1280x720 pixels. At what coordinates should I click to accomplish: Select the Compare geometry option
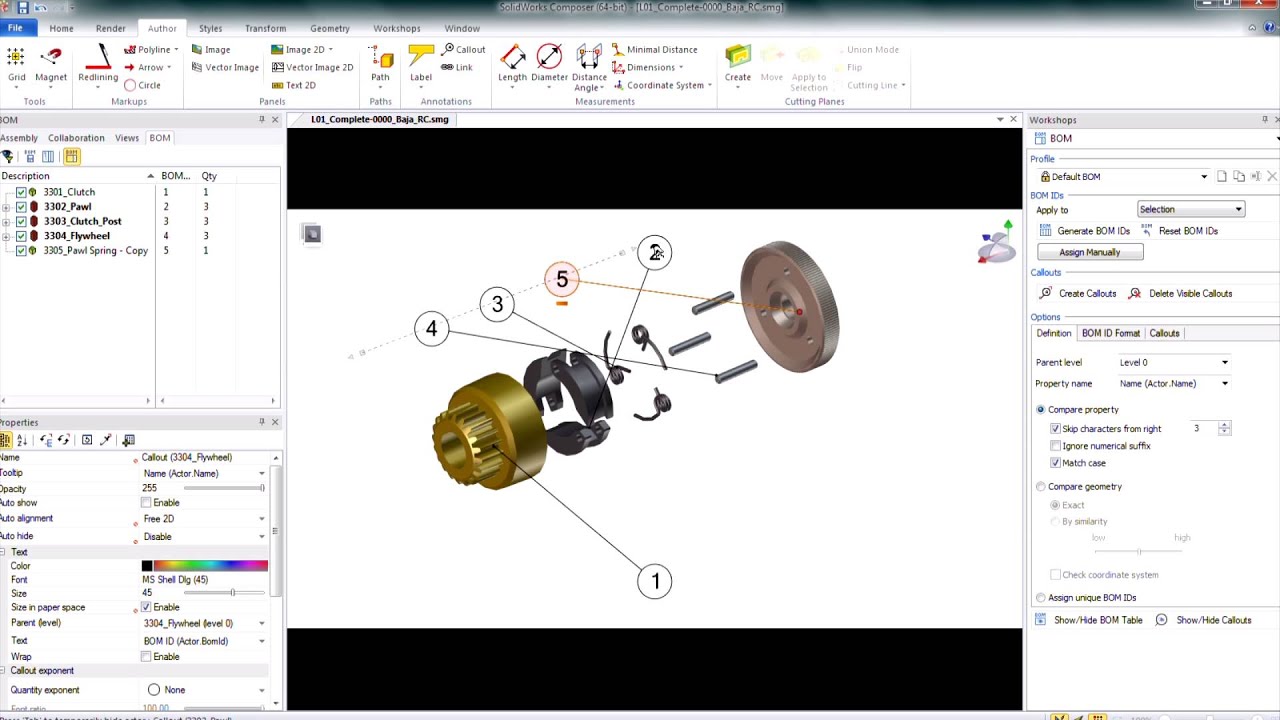pos(1041,487)
